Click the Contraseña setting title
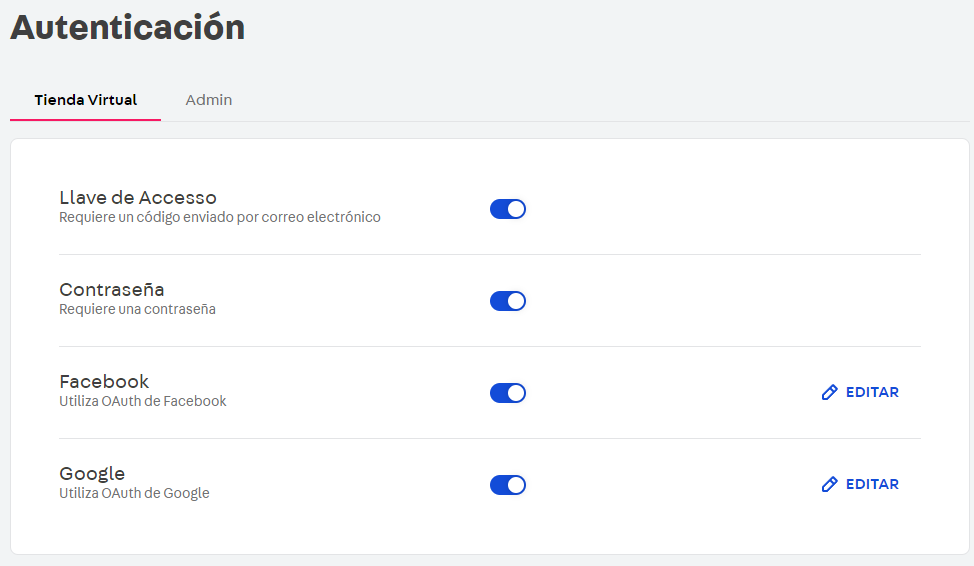This screenshot has height=566, width=974. 111,289
